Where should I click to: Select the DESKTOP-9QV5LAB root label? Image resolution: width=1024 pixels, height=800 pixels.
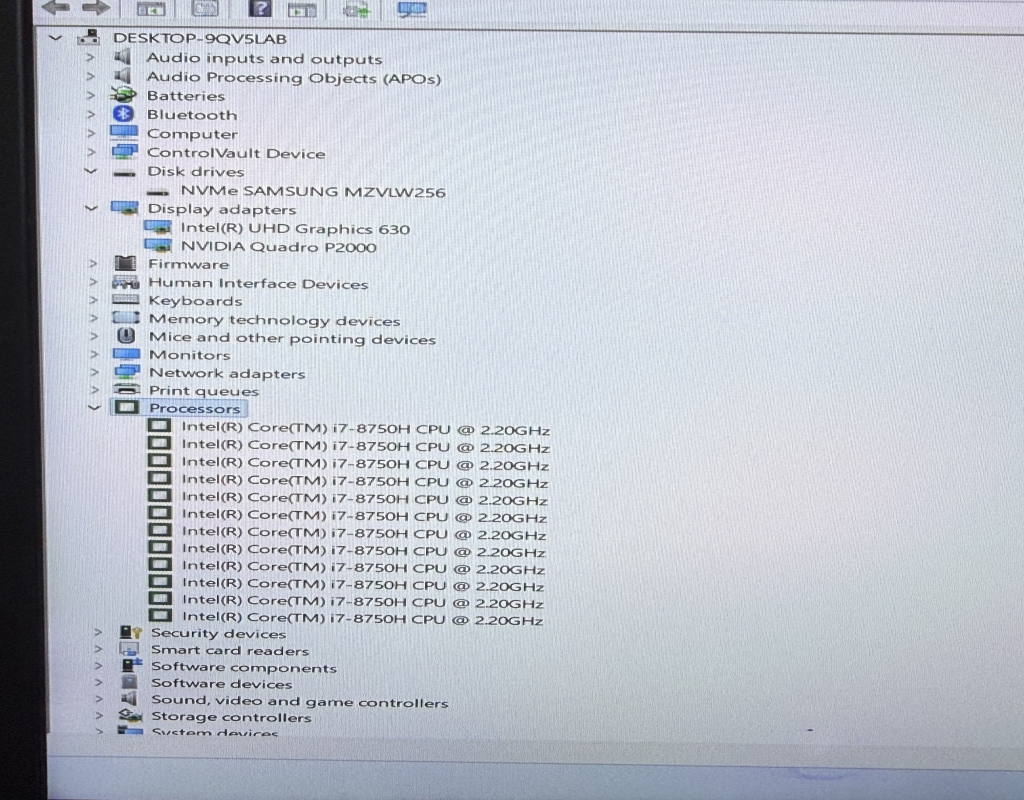pyautogui.click(x=200, y=39)
